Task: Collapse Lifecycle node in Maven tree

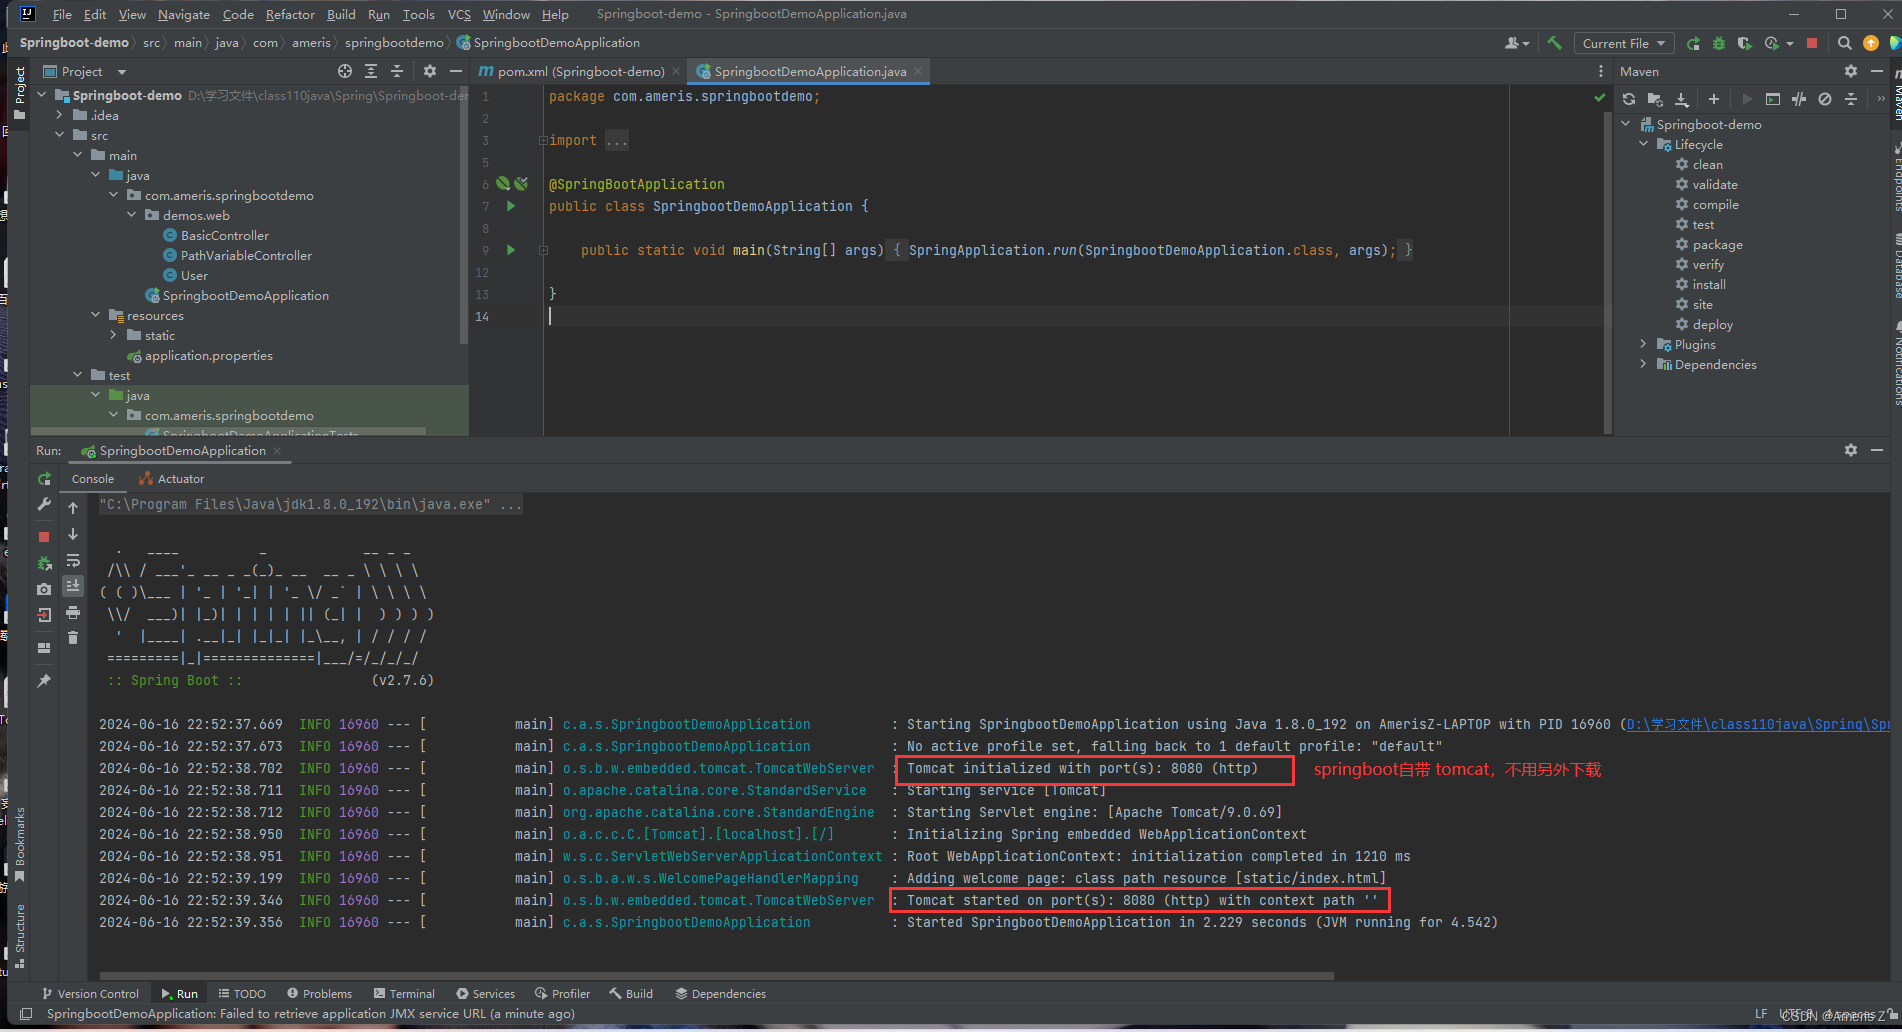Action: point(1644,144)
